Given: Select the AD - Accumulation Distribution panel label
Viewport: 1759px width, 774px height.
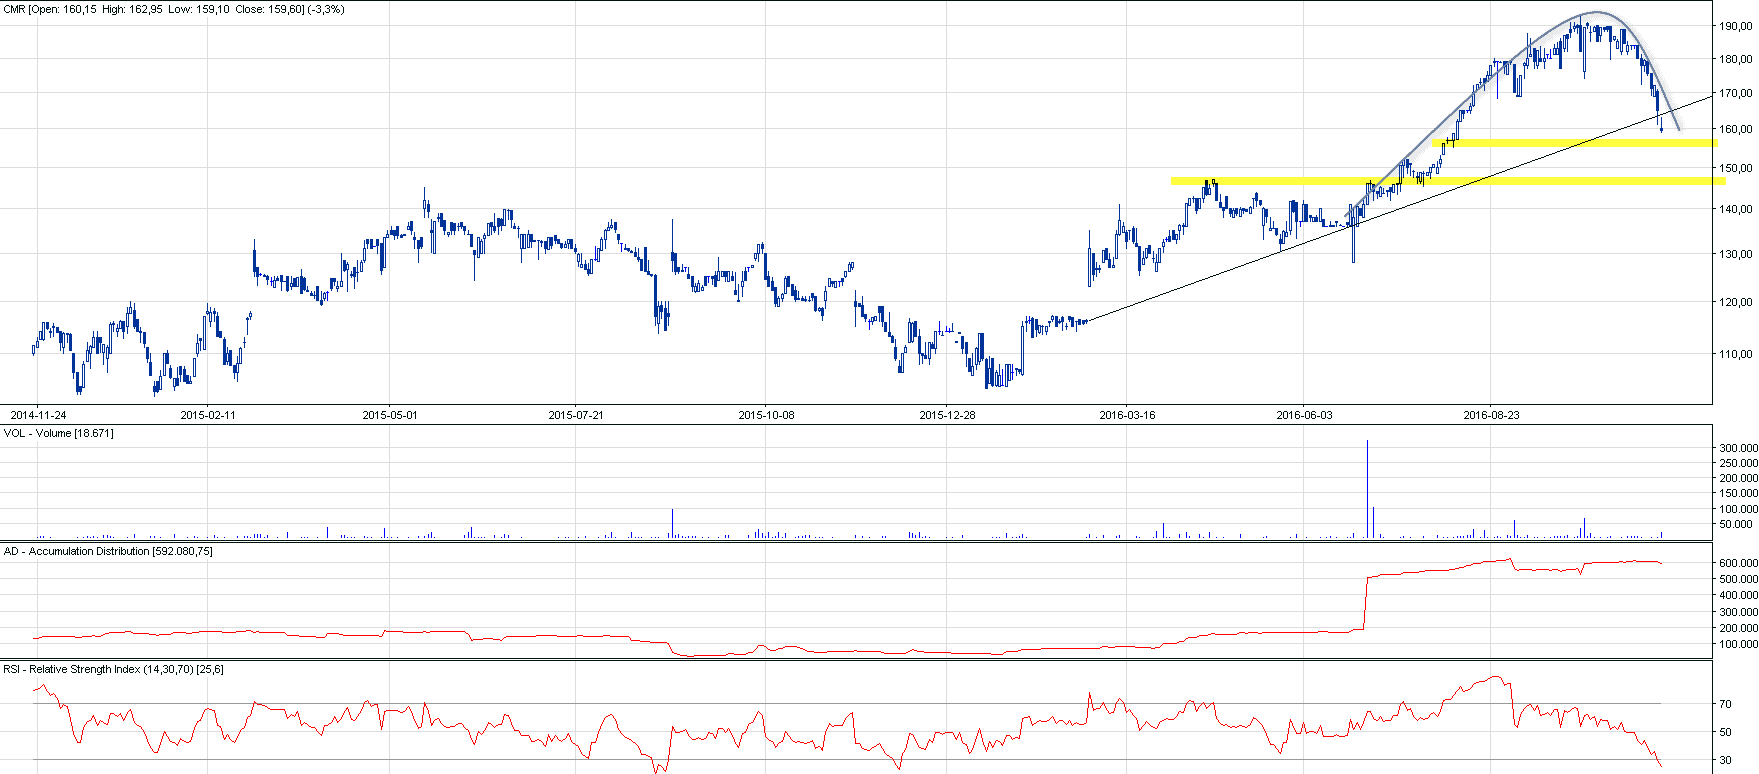Looking at the screenshot, I should point(108,551).
